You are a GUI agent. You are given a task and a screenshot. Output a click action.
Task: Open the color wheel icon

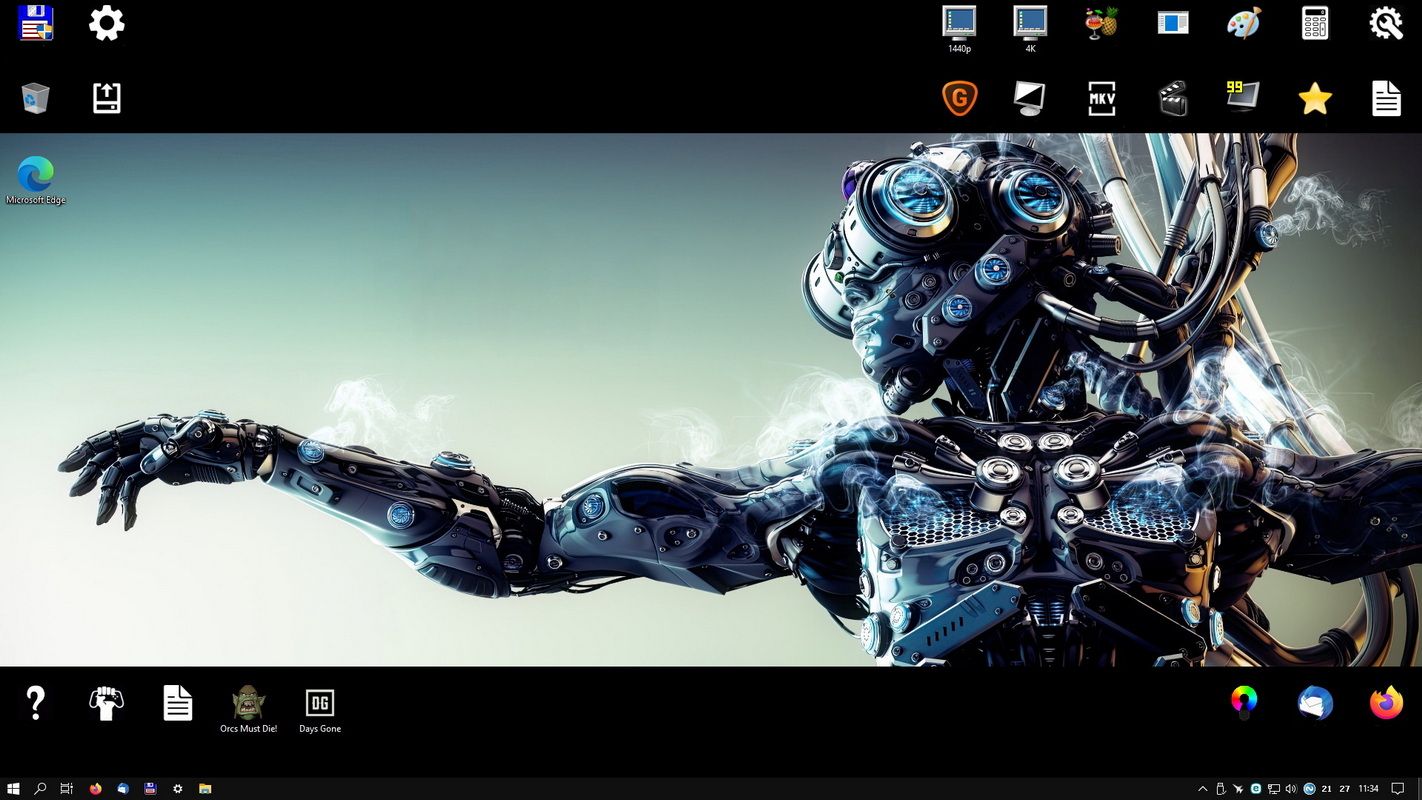pyautogui.click(x=1244, y=702)
